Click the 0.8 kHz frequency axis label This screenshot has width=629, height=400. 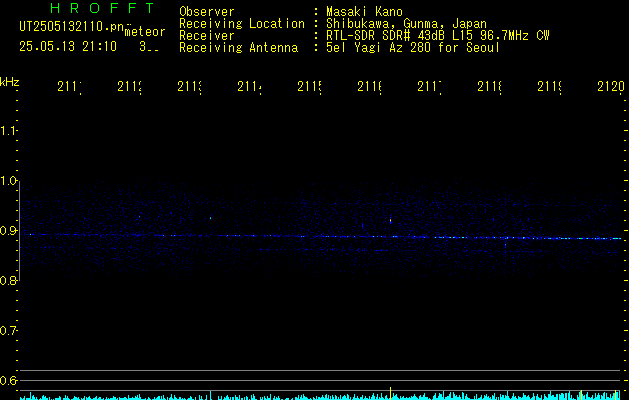[8, 280]
